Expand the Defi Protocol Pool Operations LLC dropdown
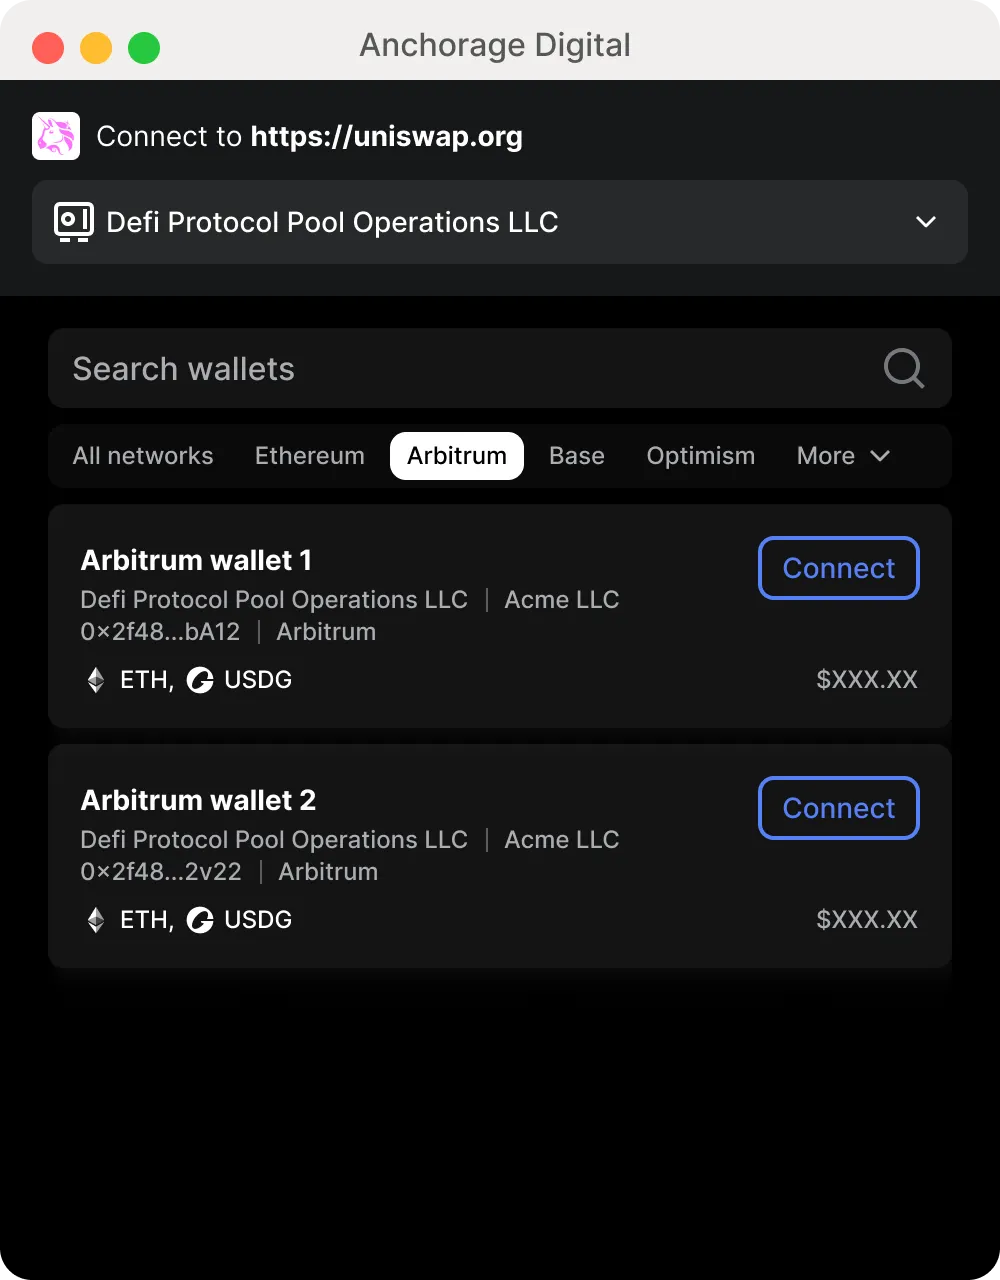Viewport: 1000px width, 1280px height. pyautogui.click(x=500, y=222)
